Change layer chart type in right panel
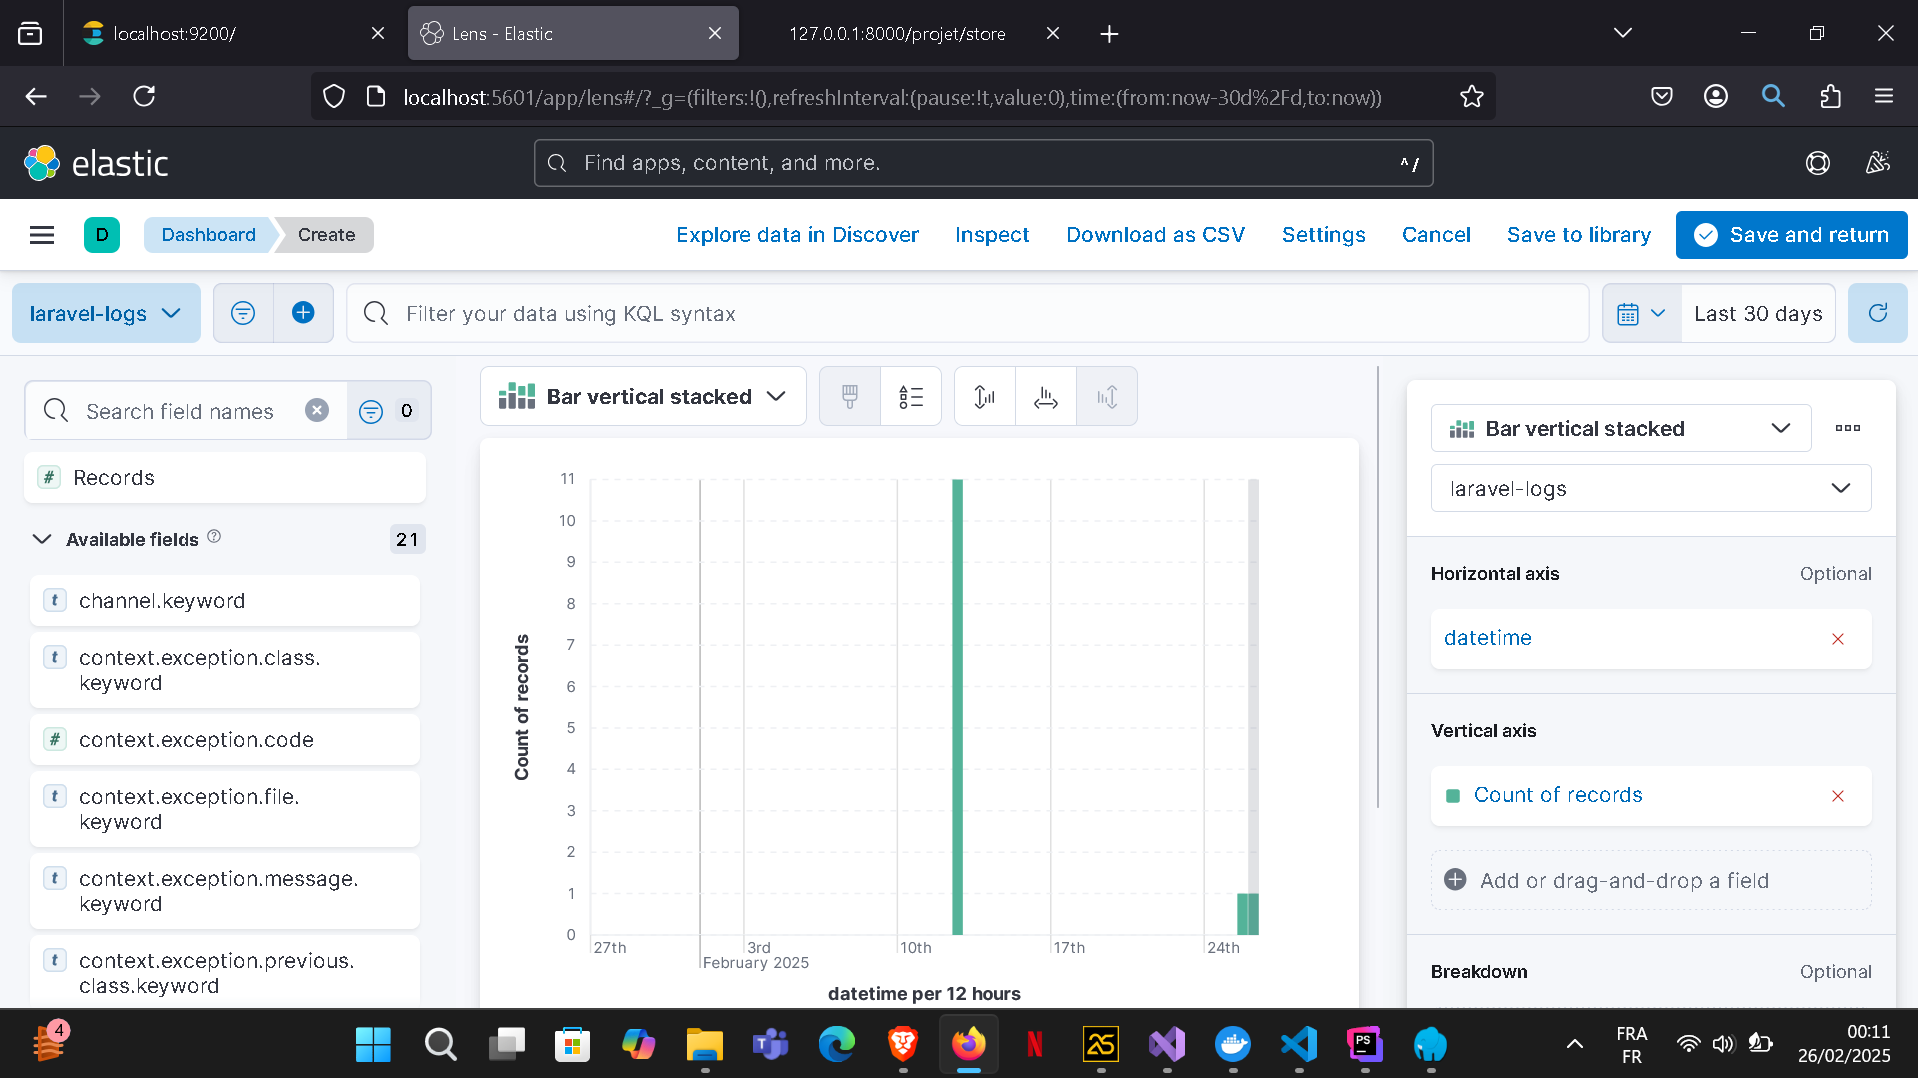Screen dimensions: 1918x1078 pyautogui.click(x=1621, y=428)
